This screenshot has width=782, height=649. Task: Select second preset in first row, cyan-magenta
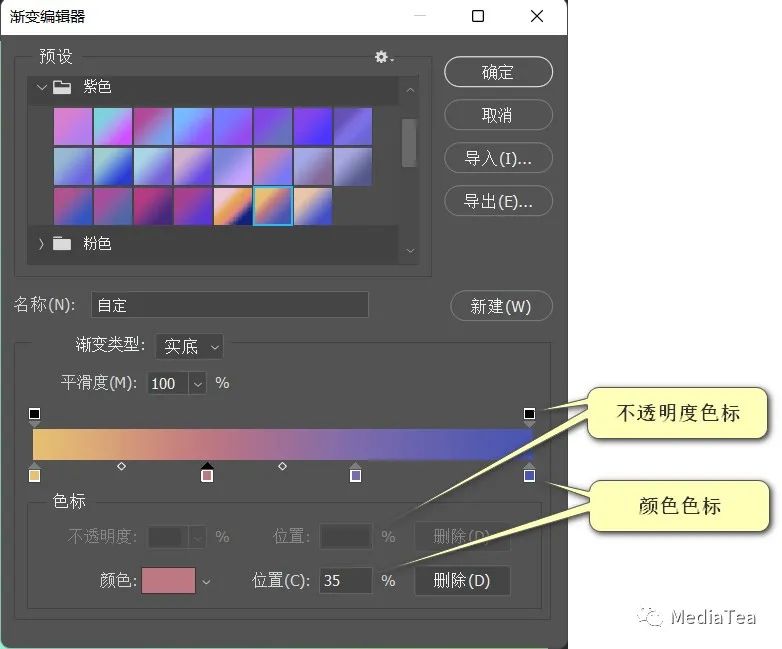[x=113, y=127]
